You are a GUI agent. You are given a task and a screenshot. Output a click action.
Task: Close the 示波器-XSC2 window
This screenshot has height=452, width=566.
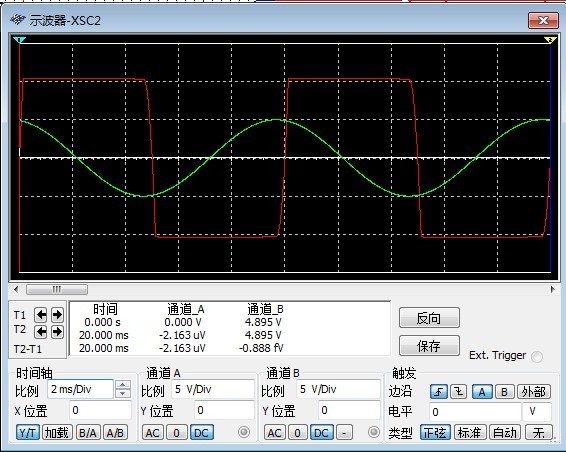pos(543,20)
